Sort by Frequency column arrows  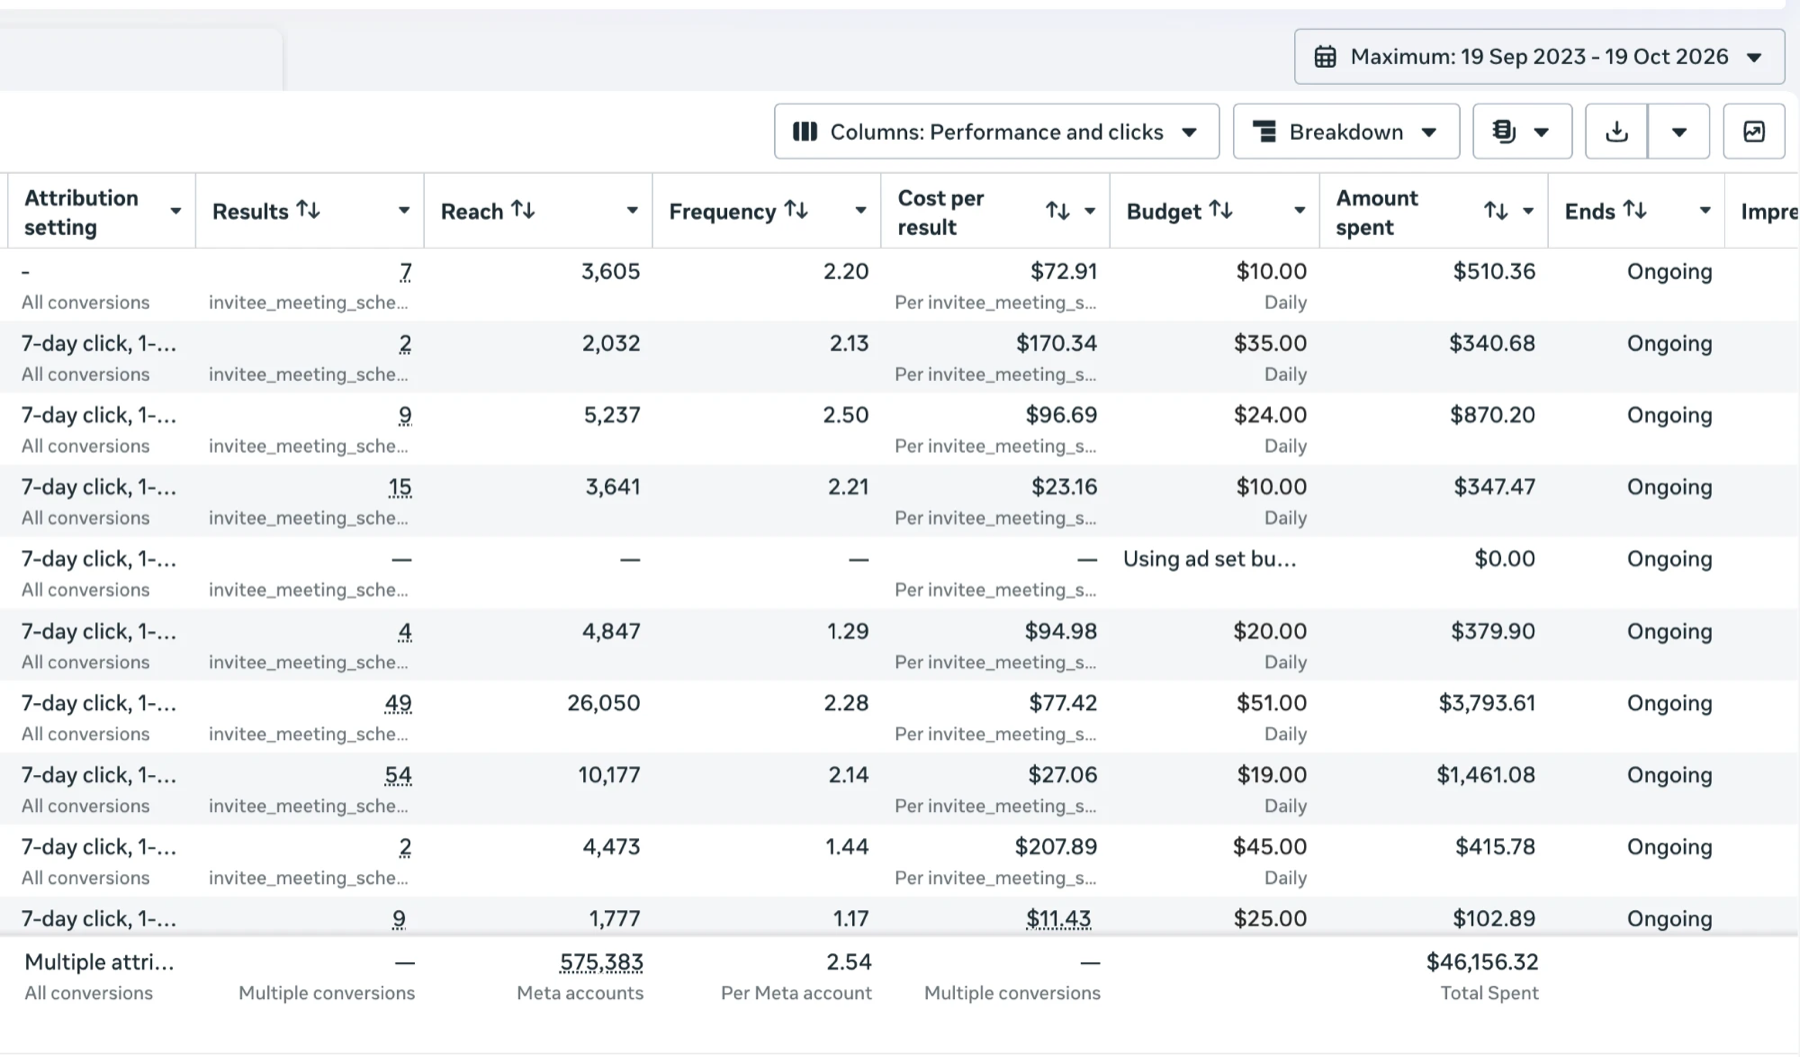point(796,210)
